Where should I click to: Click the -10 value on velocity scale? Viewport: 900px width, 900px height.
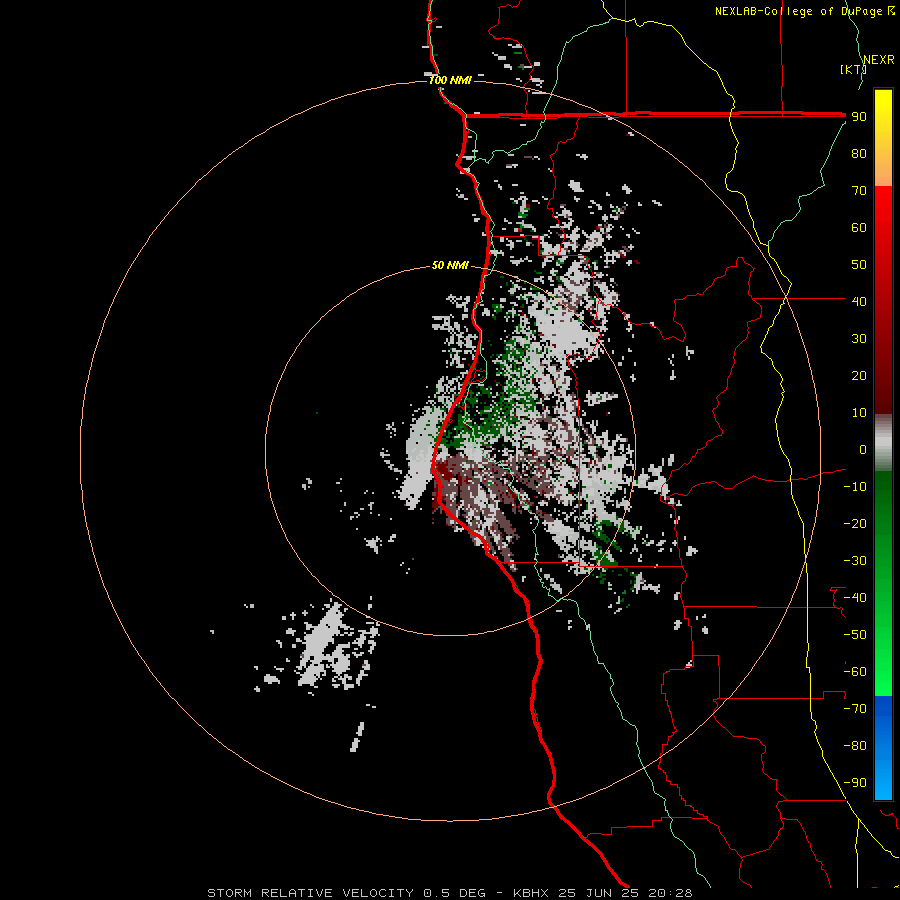coord(855,487)
